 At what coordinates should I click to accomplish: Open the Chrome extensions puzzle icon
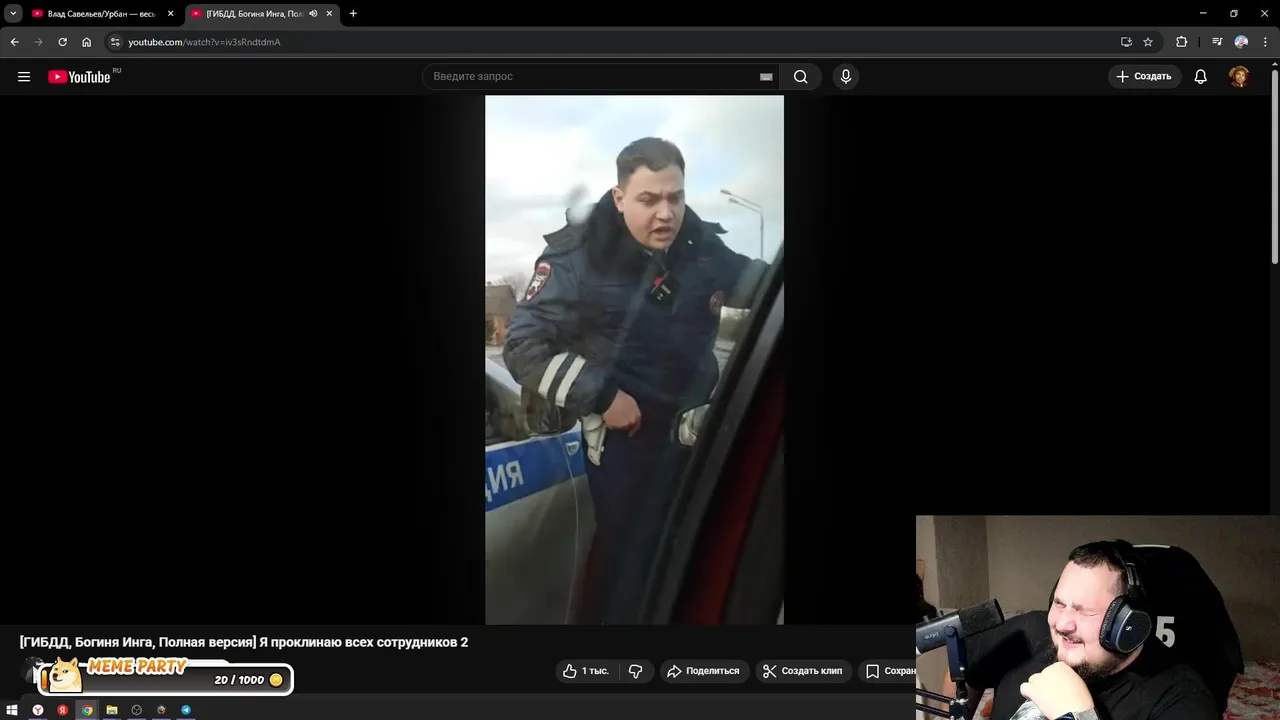(1182, 42)
